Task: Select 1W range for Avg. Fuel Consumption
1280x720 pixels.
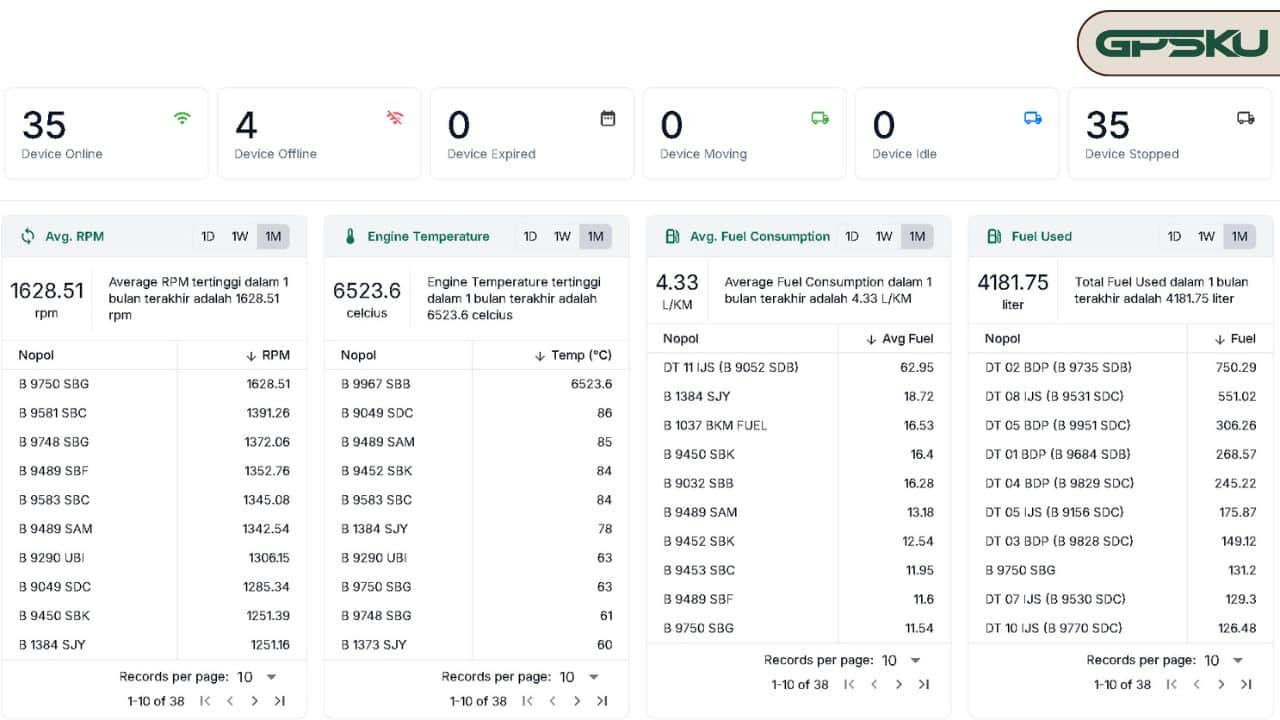Action: [x=884, y=237]
